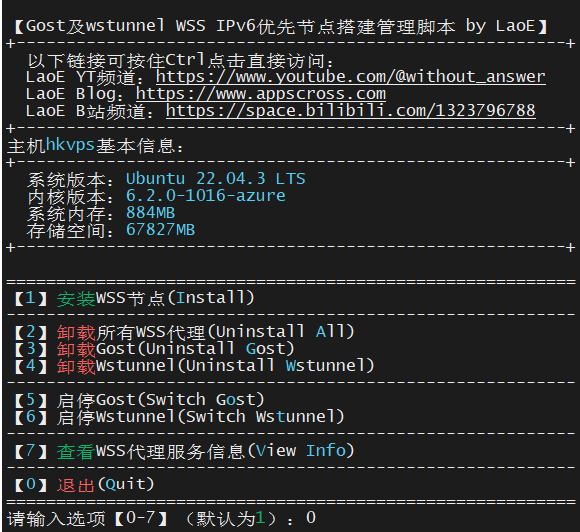
Task: Select menu option 1 Install WSS node
Action: (x=134, y=298)
